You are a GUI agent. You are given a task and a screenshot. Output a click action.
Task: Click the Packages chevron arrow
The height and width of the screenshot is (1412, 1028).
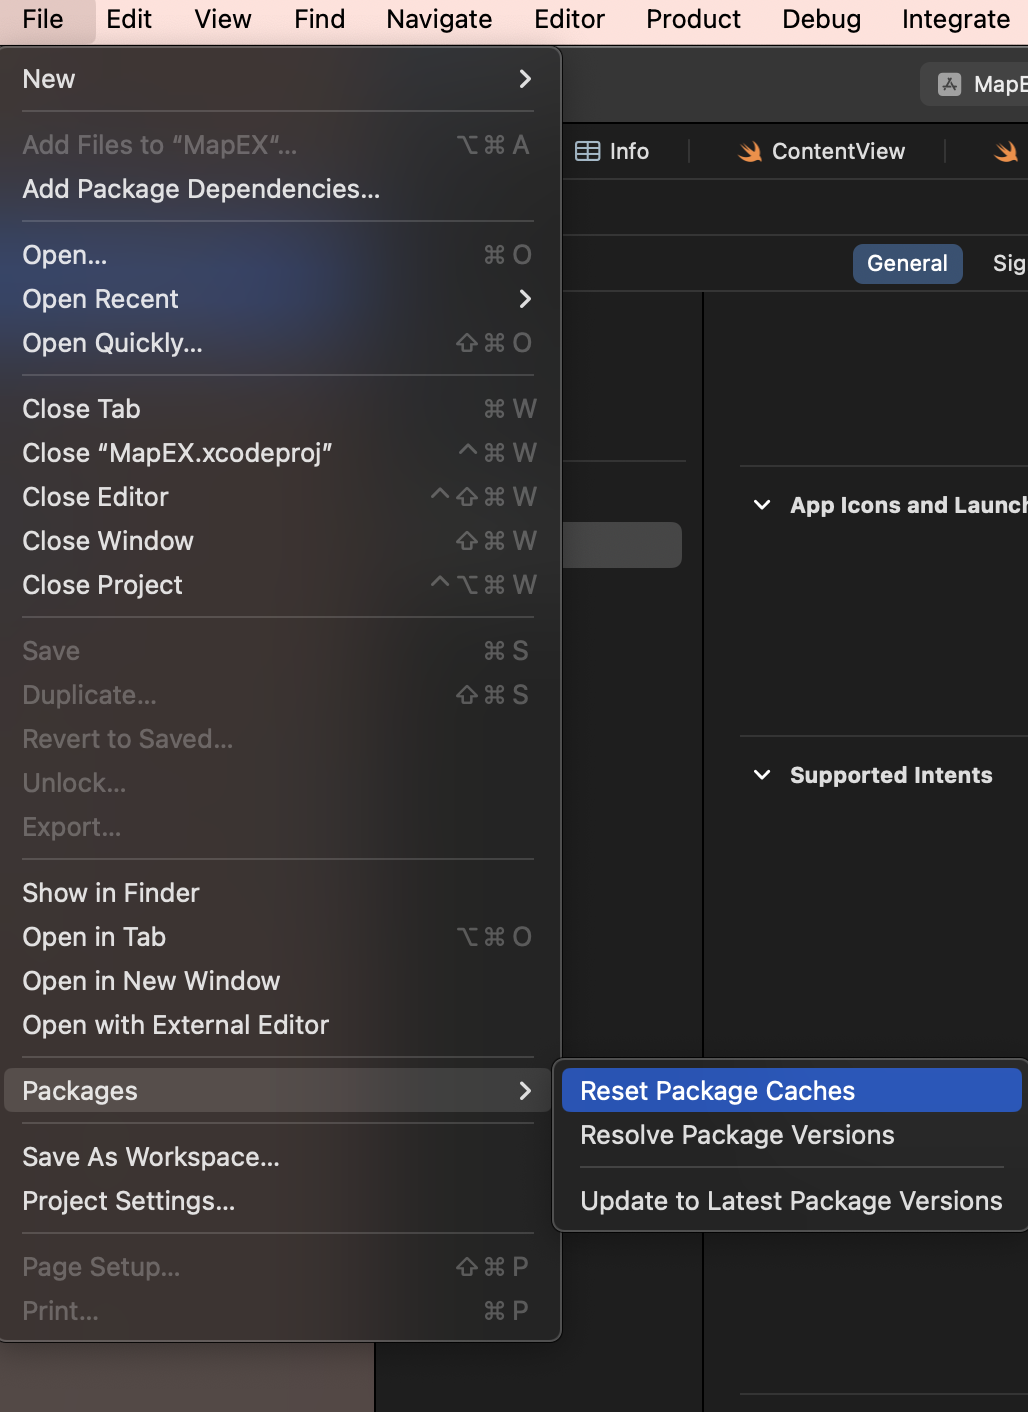[x=525, y=1091]
